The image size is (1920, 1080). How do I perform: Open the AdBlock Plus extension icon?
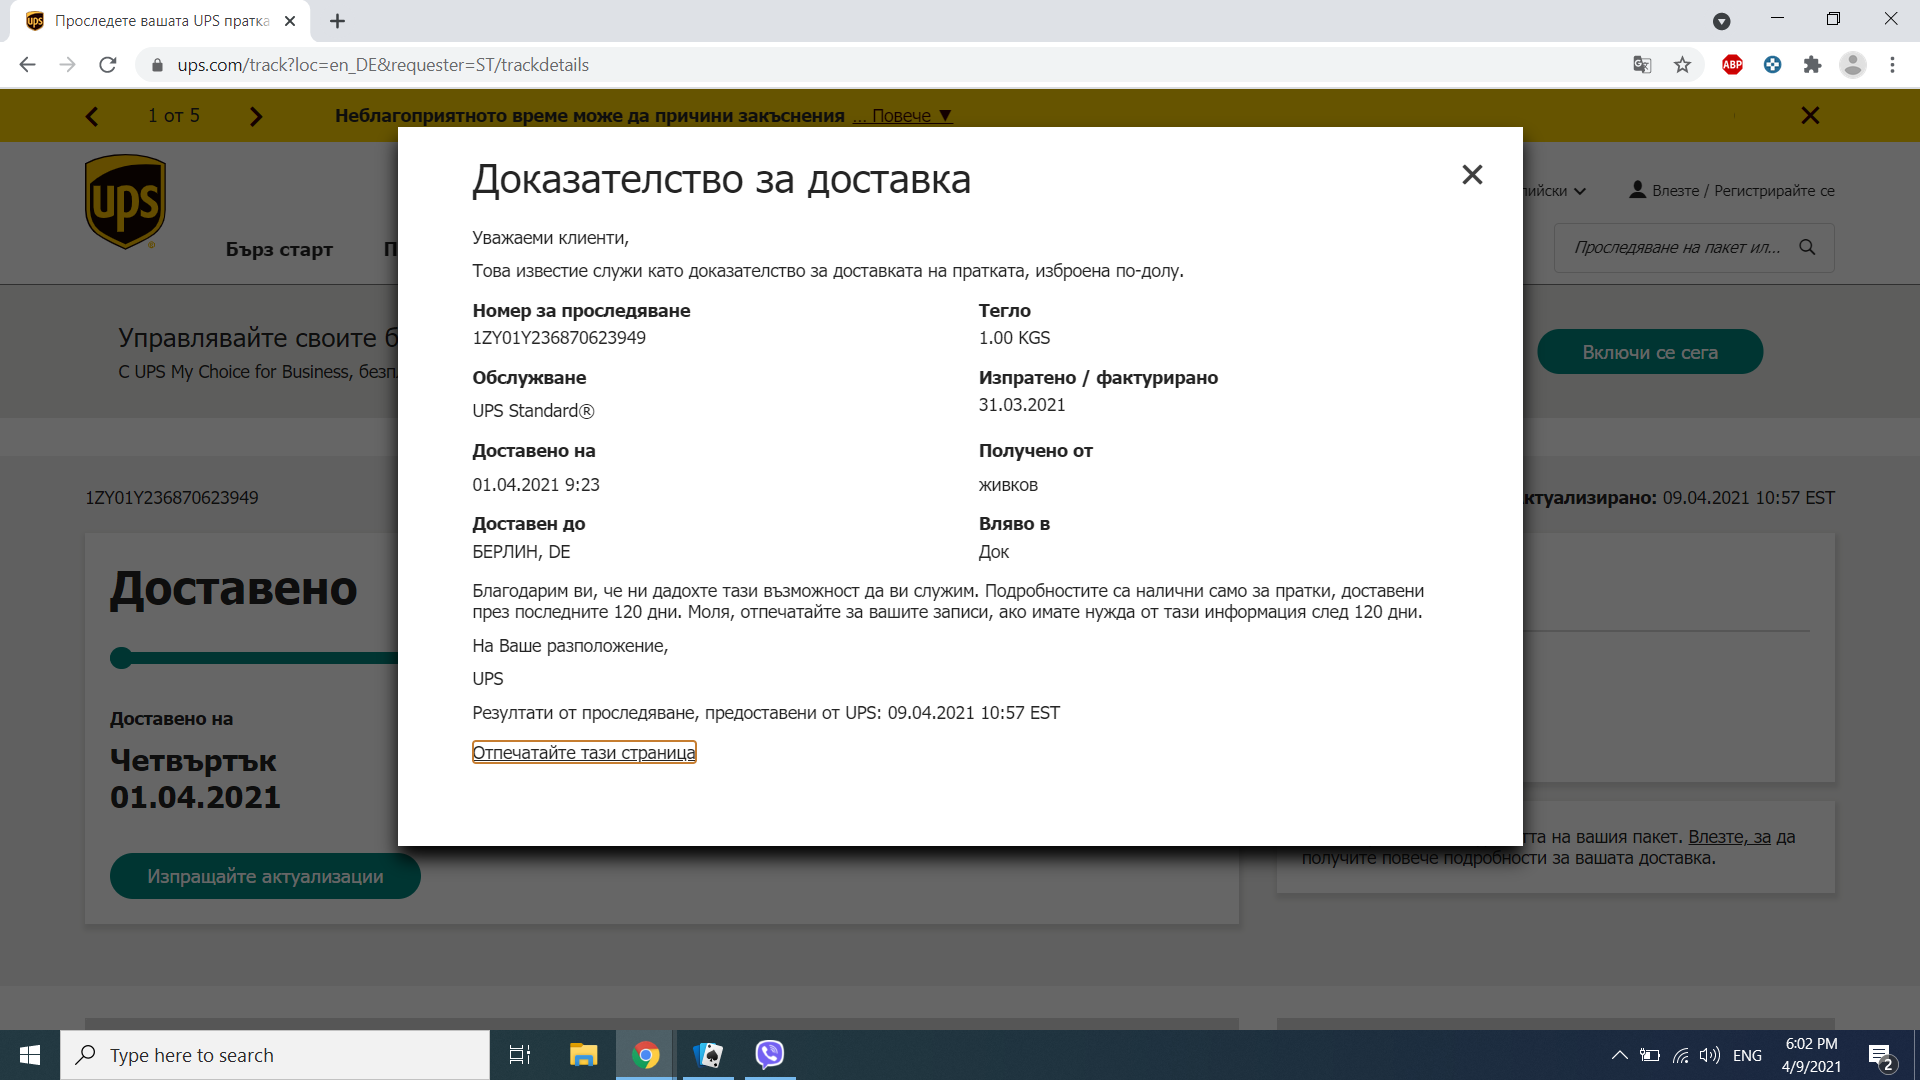[x=1732, y=65]
